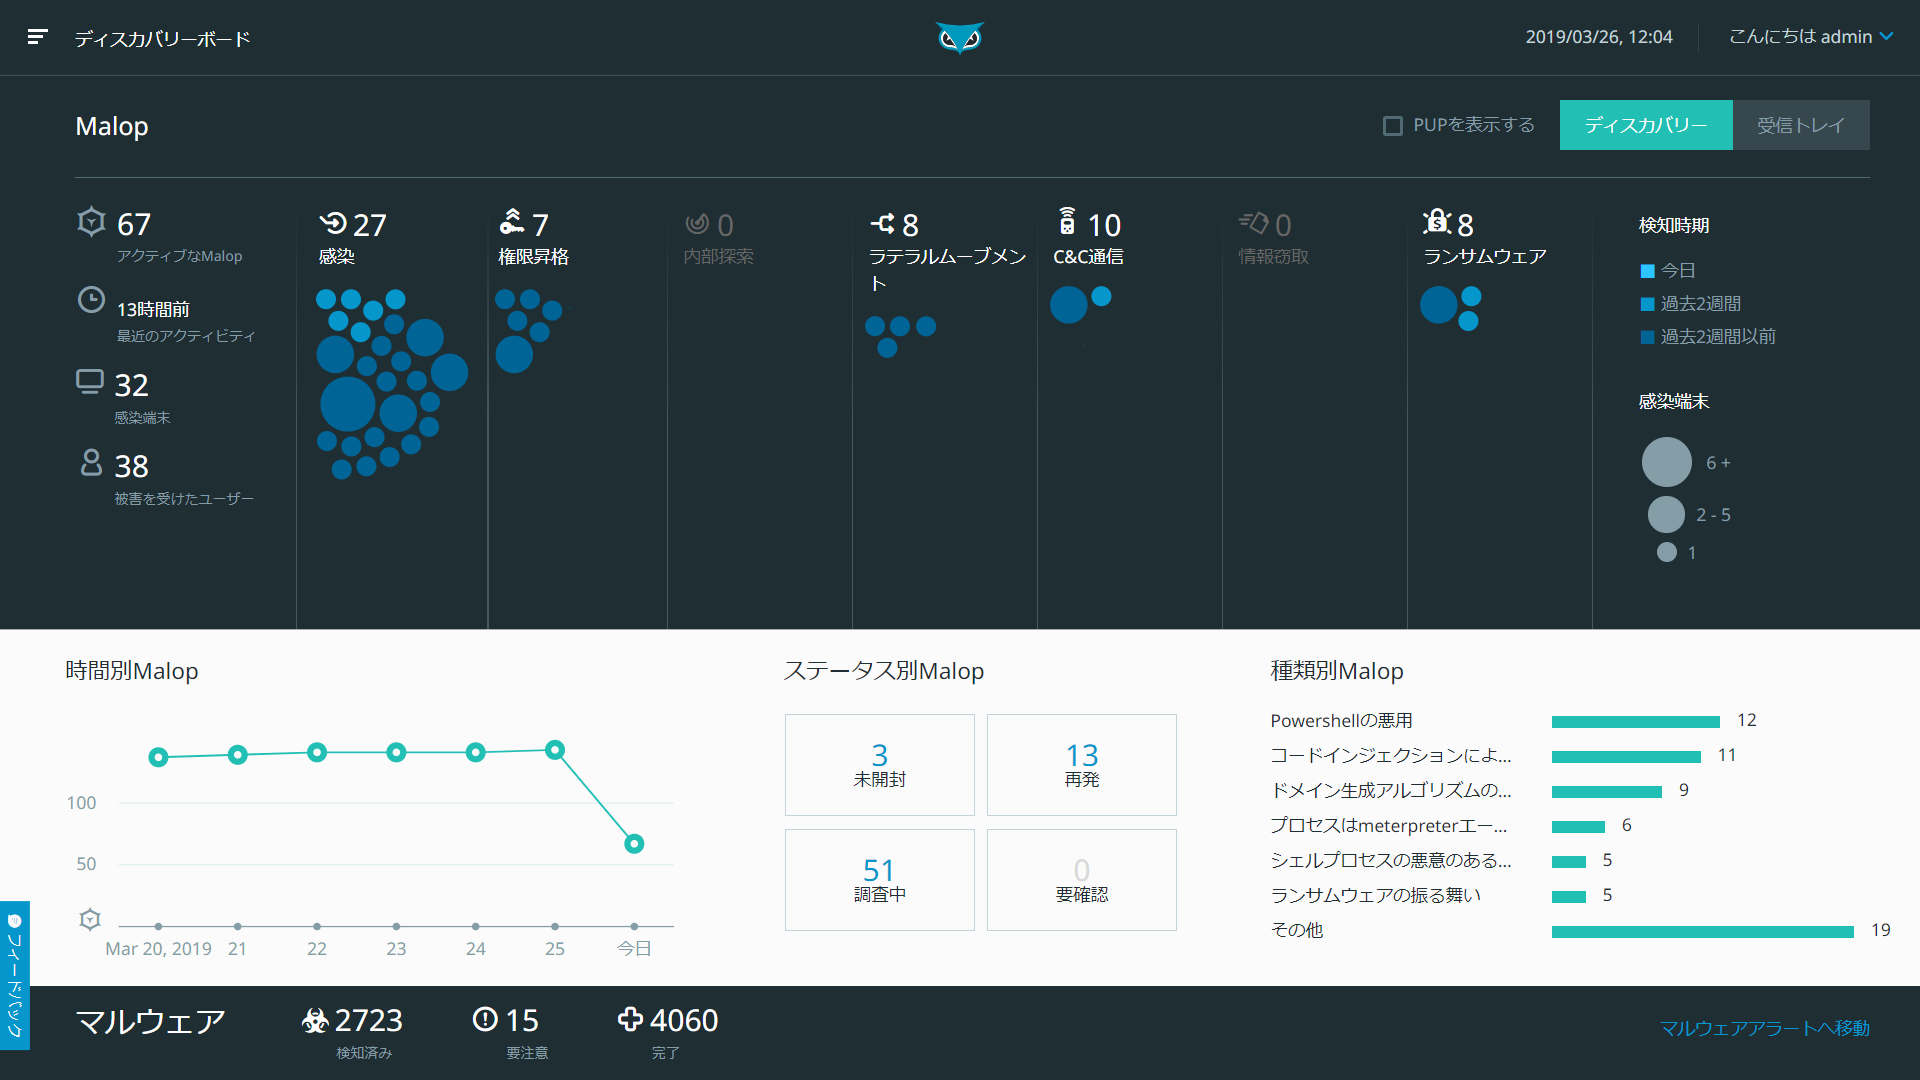Click the C&C通信 stage icon
This screenshot has height=1080, width=1920.
pos(1067,221)
